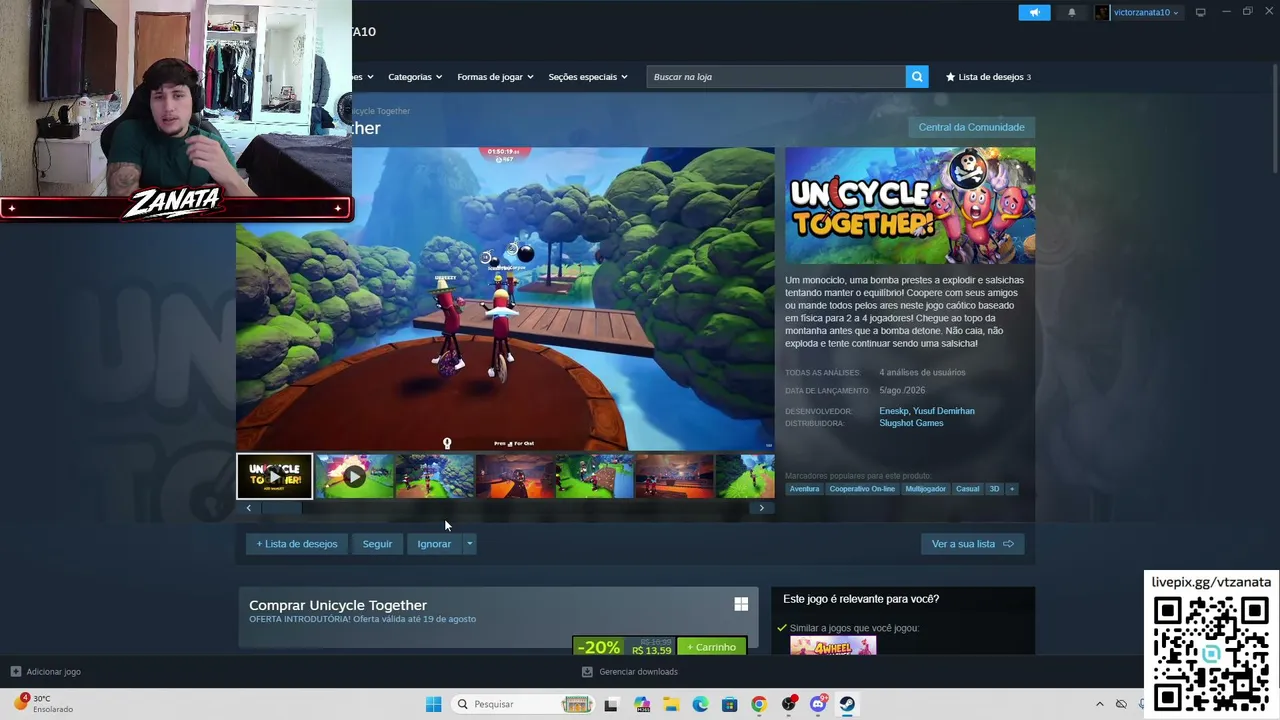This screenshot has width=1280, height=720.
Task: Open the dropdown arrow beside Ignorar
Action: click(469, 544)
